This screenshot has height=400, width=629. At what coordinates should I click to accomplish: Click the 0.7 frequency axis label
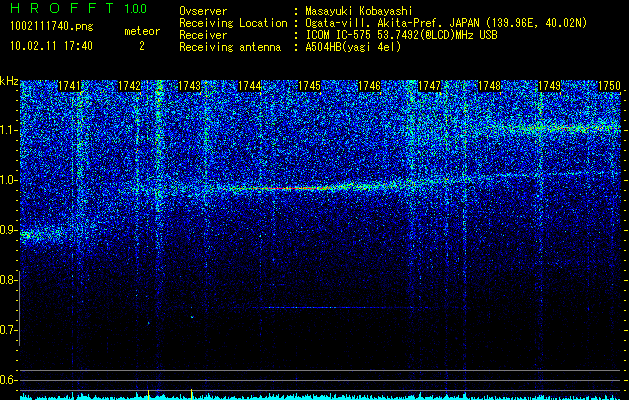pyautogui.click(x=8, y=330)
